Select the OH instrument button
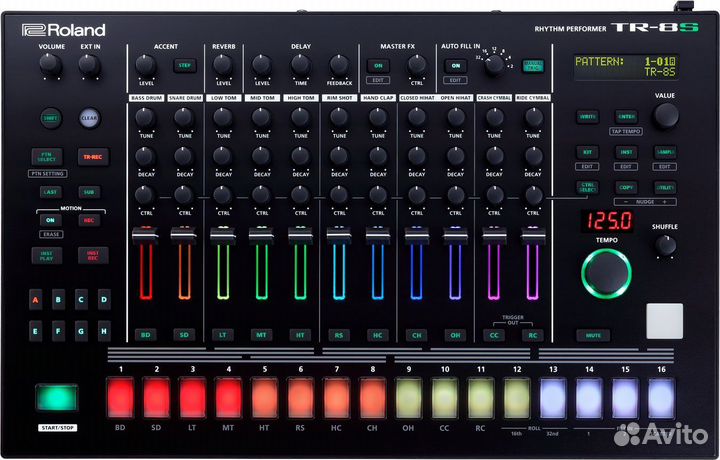The height and width of the screenshot is (460, 720). pos(455,335)
